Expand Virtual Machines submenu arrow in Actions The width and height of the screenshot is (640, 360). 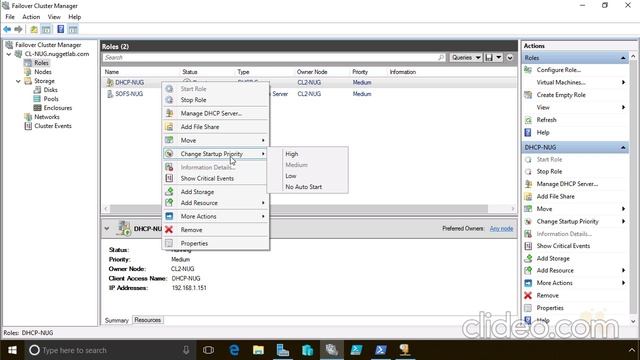pos(623,82)
